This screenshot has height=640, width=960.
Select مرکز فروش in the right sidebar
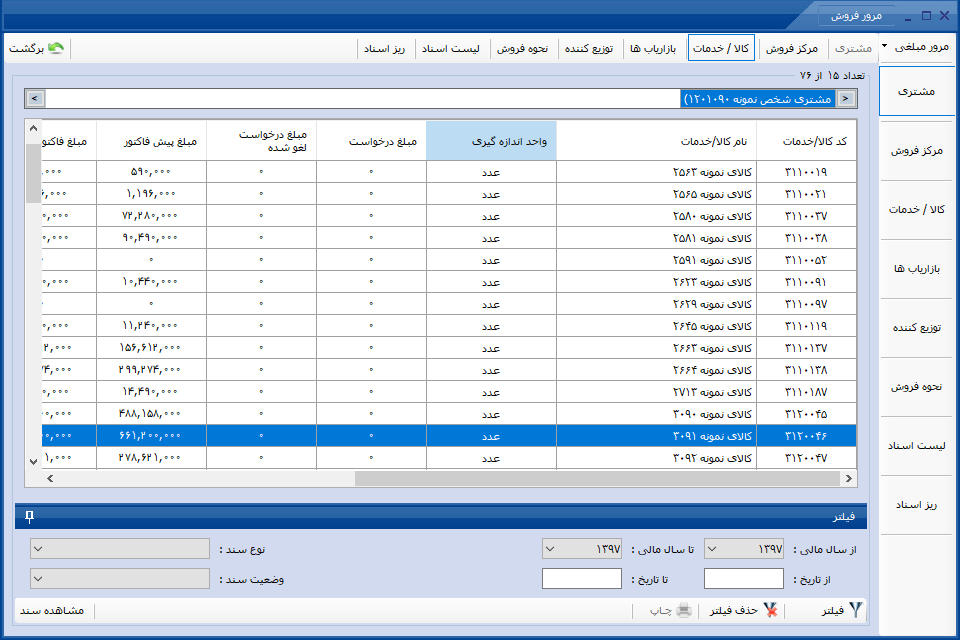tap(917, 151)
